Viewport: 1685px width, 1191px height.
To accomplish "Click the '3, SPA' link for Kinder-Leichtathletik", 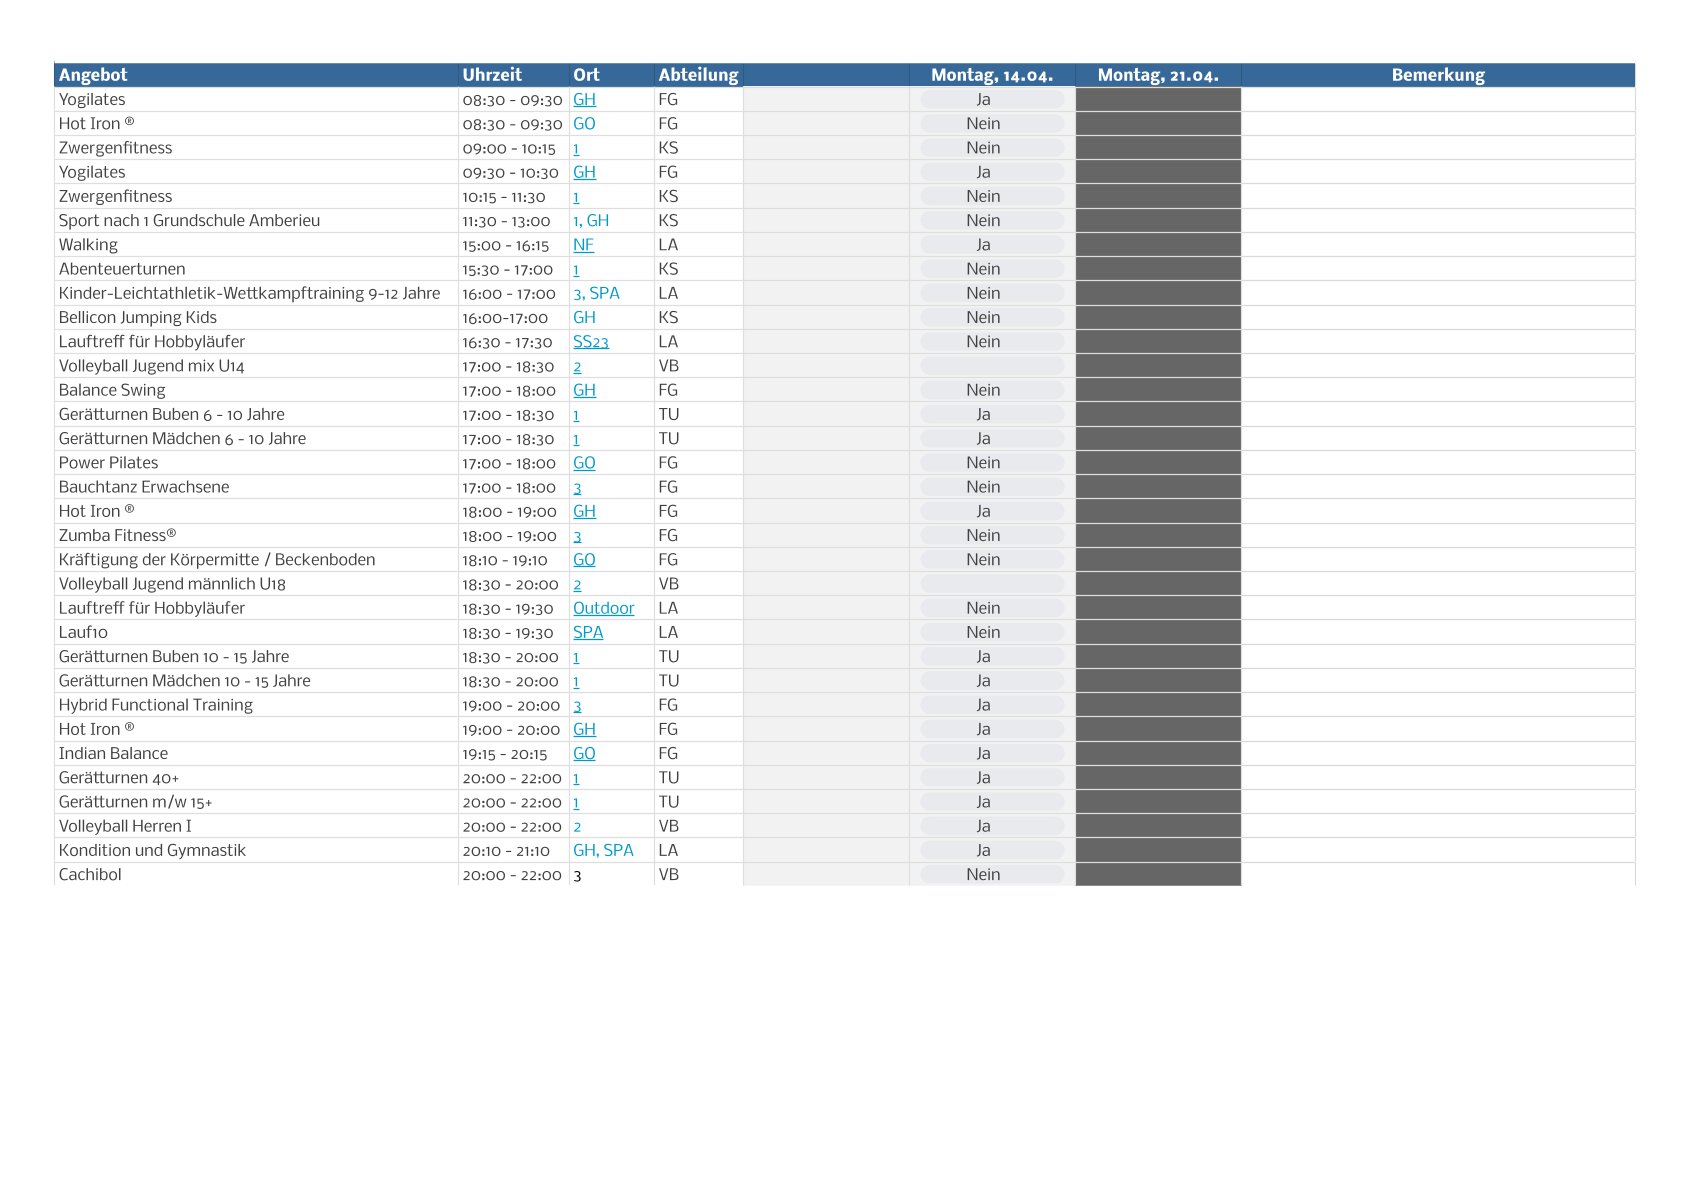I will coord(596,293).
